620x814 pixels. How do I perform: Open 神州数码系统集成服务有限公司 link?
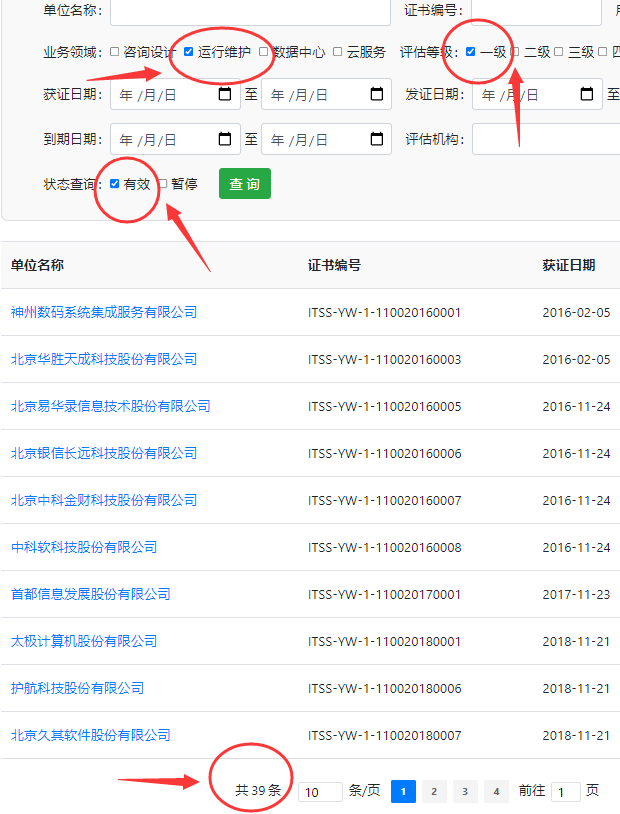104,312
